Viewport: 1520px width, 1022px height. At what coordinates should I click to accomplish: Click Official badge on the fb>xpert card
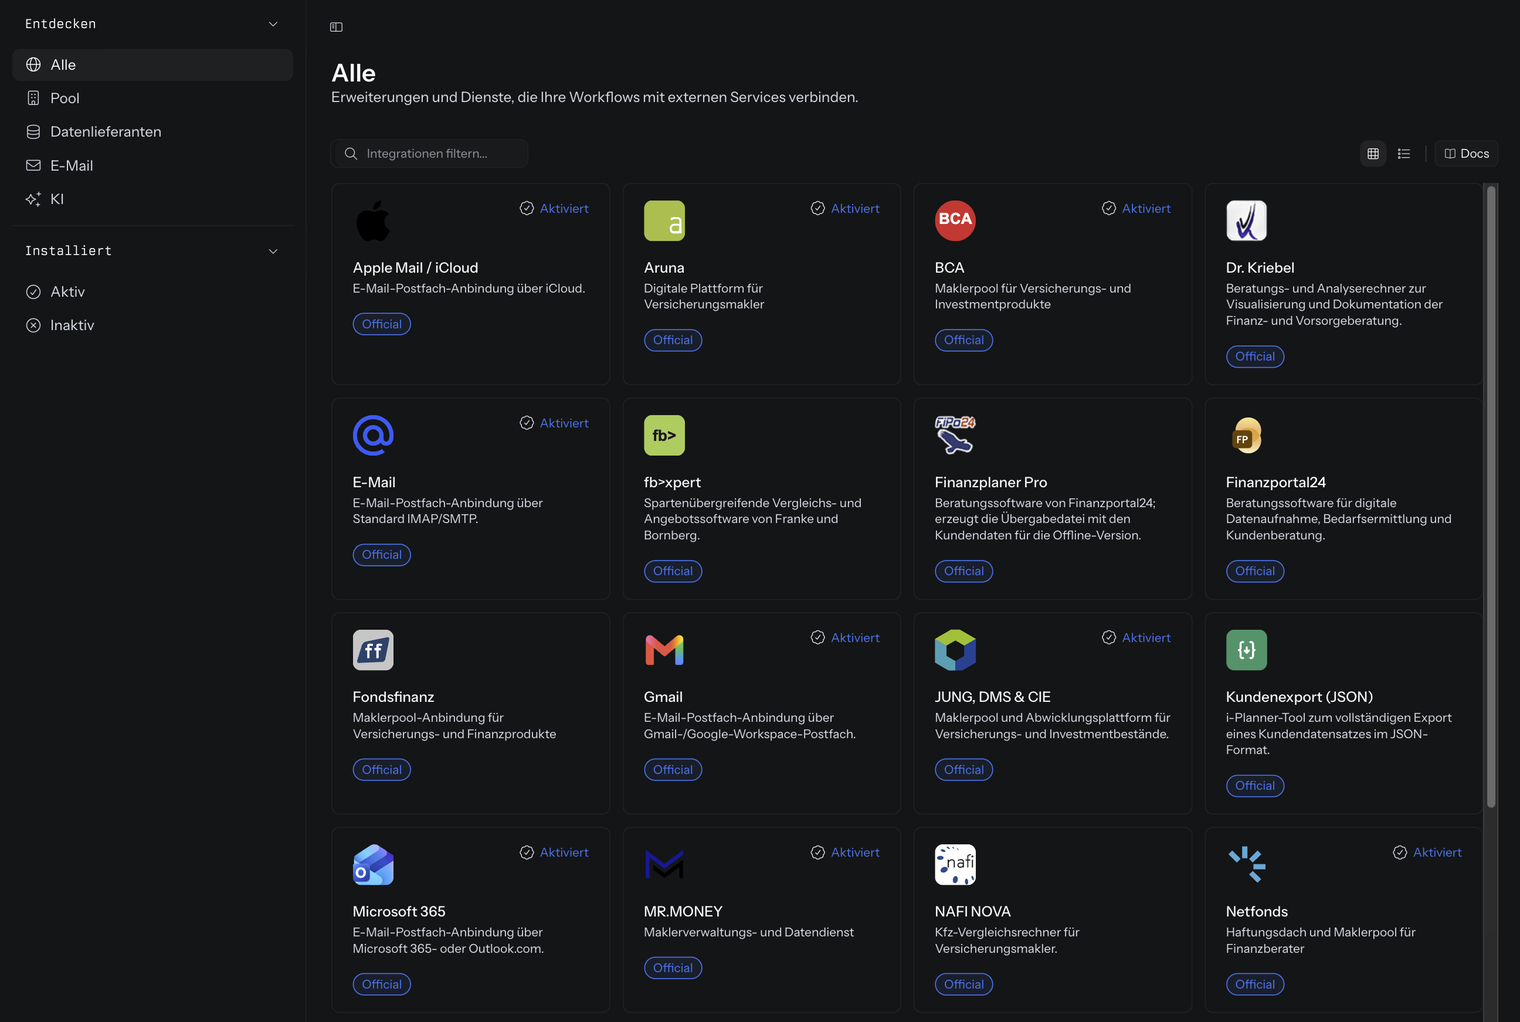click(673, 571)
